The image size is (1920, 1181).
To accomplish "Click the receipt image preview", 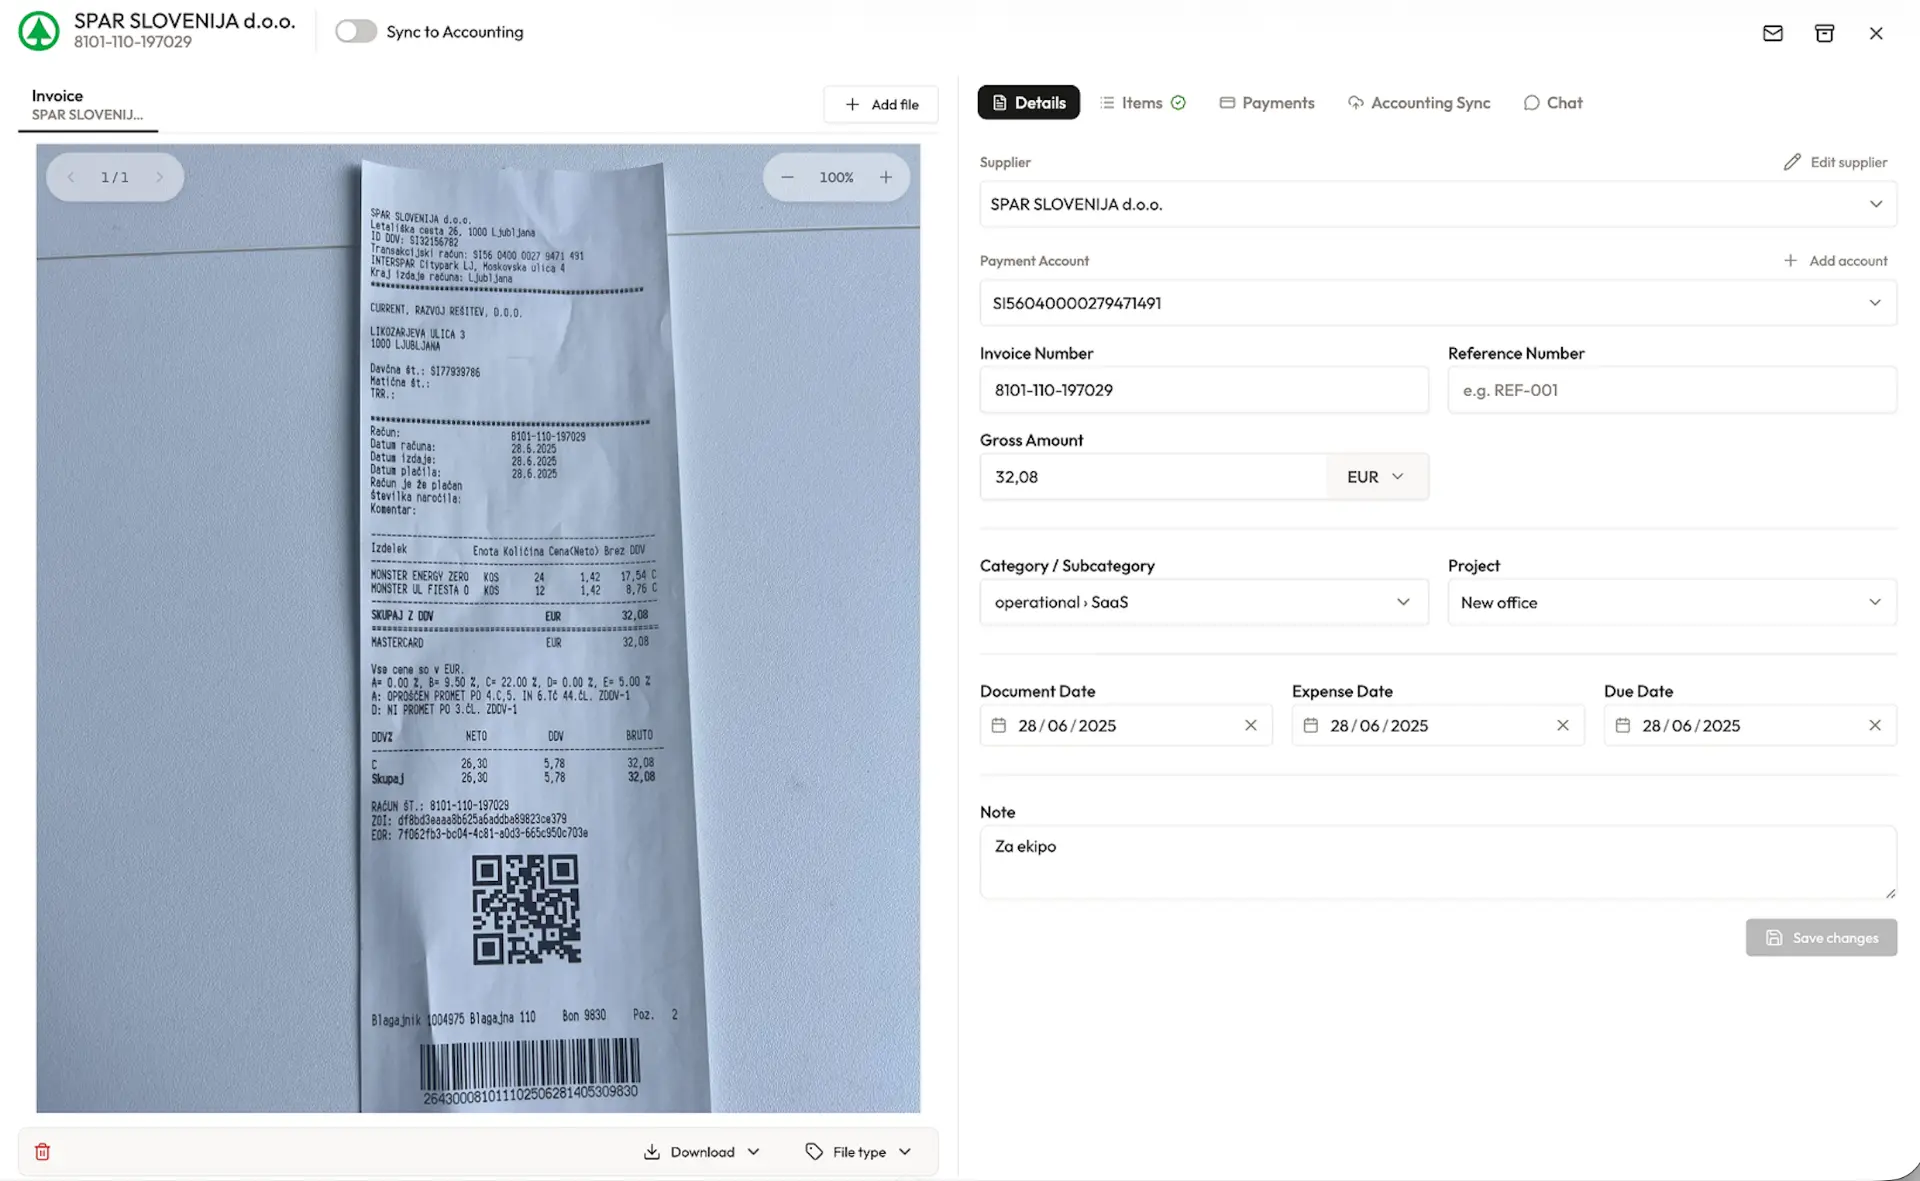I will pos(478,628).
